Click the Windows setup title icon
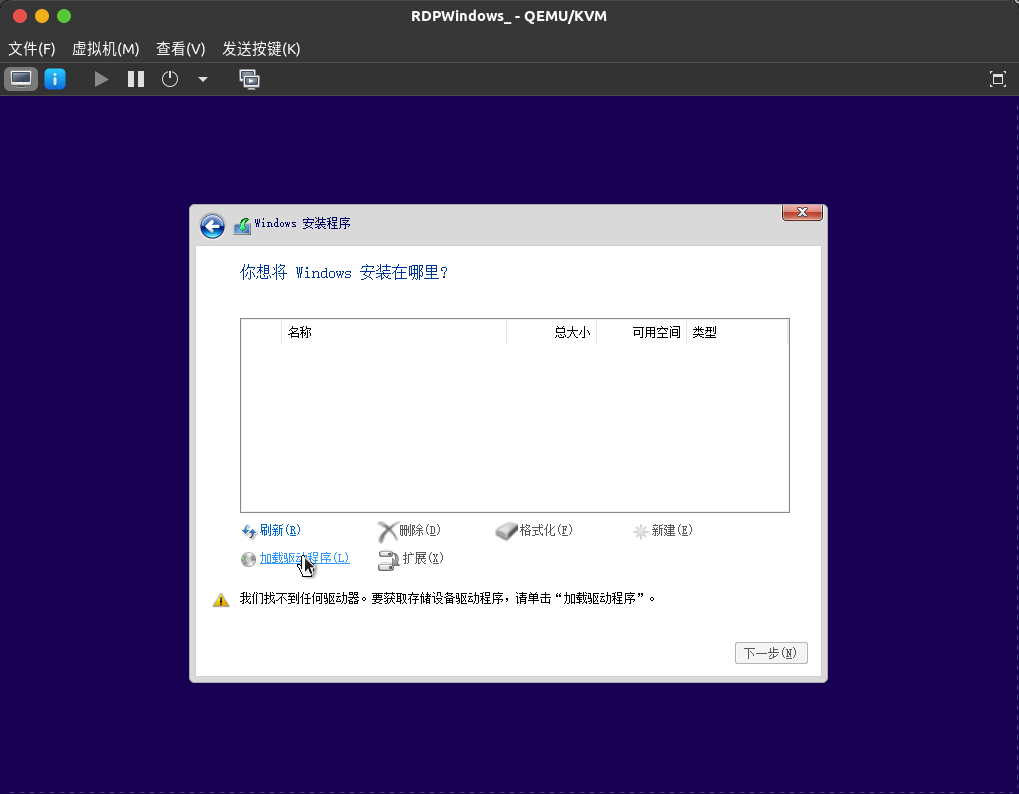Screen dimensions: 1019x794 [x=242, y=225]
